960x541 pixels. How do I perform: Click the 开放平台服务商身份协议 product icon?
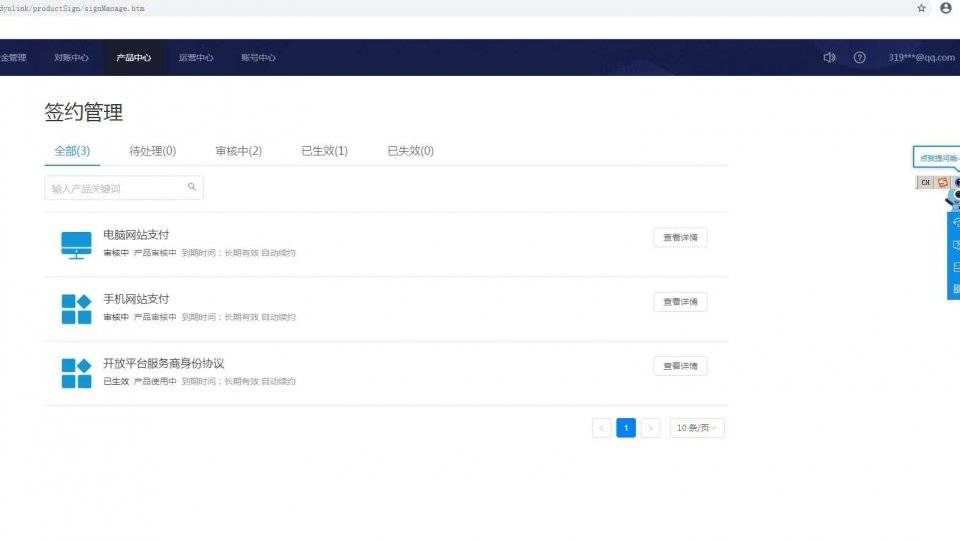76,372
